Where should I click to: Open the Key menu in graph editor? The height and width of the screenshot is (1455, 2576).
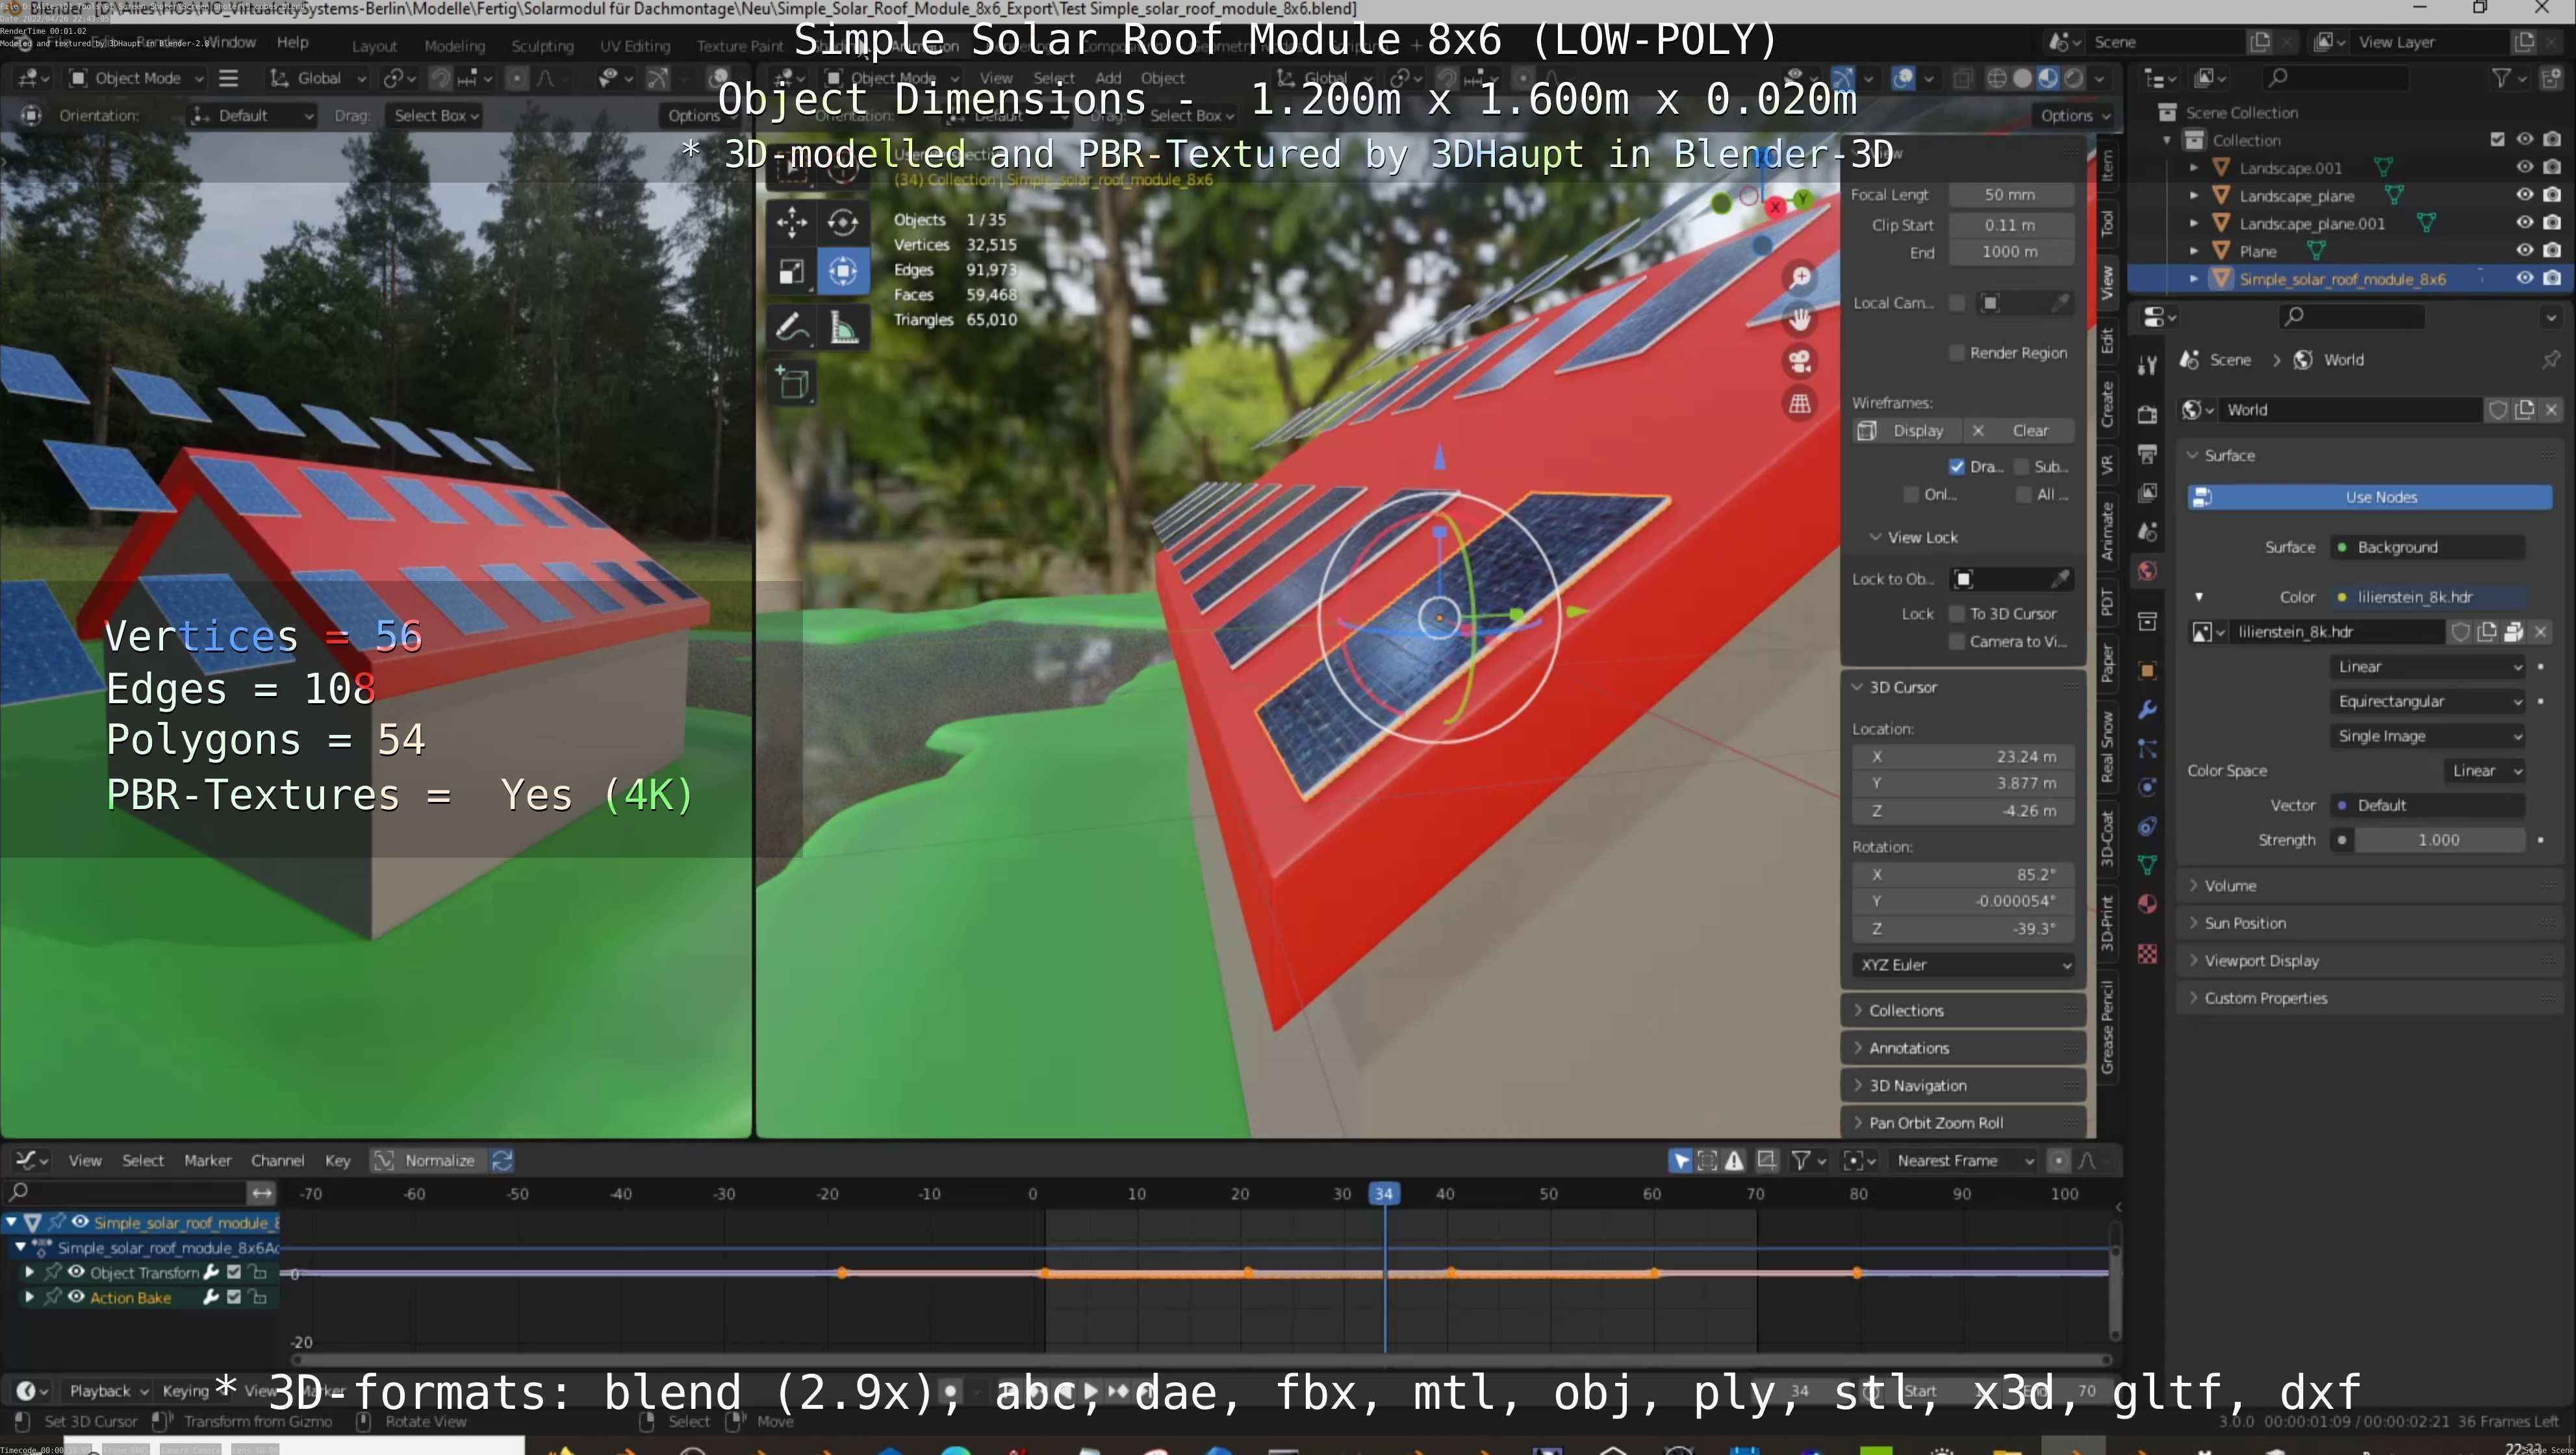(x=337, y=1160)
